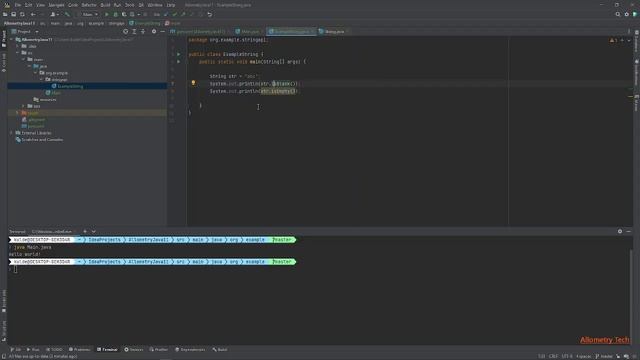Click the Save All disk icon
Image resolution: width=640 pixels, height=360 pixels.
pyautogui.click(x=13, y=14)
